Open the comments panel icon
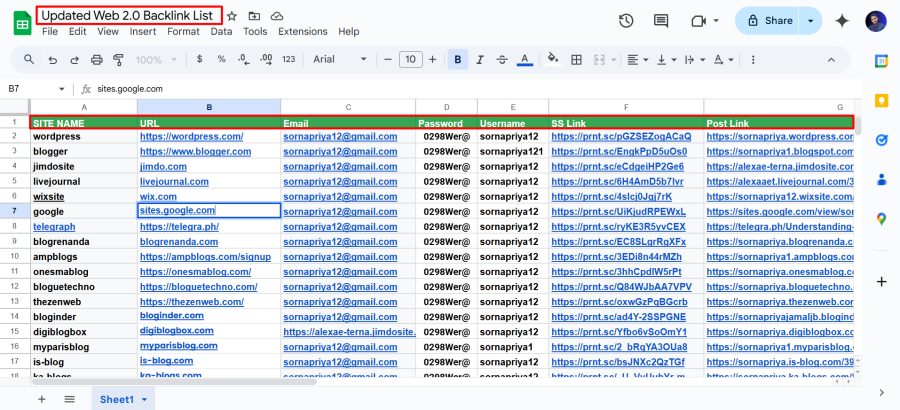The width and height of the screenshot is (900, 410). point(661,21)
